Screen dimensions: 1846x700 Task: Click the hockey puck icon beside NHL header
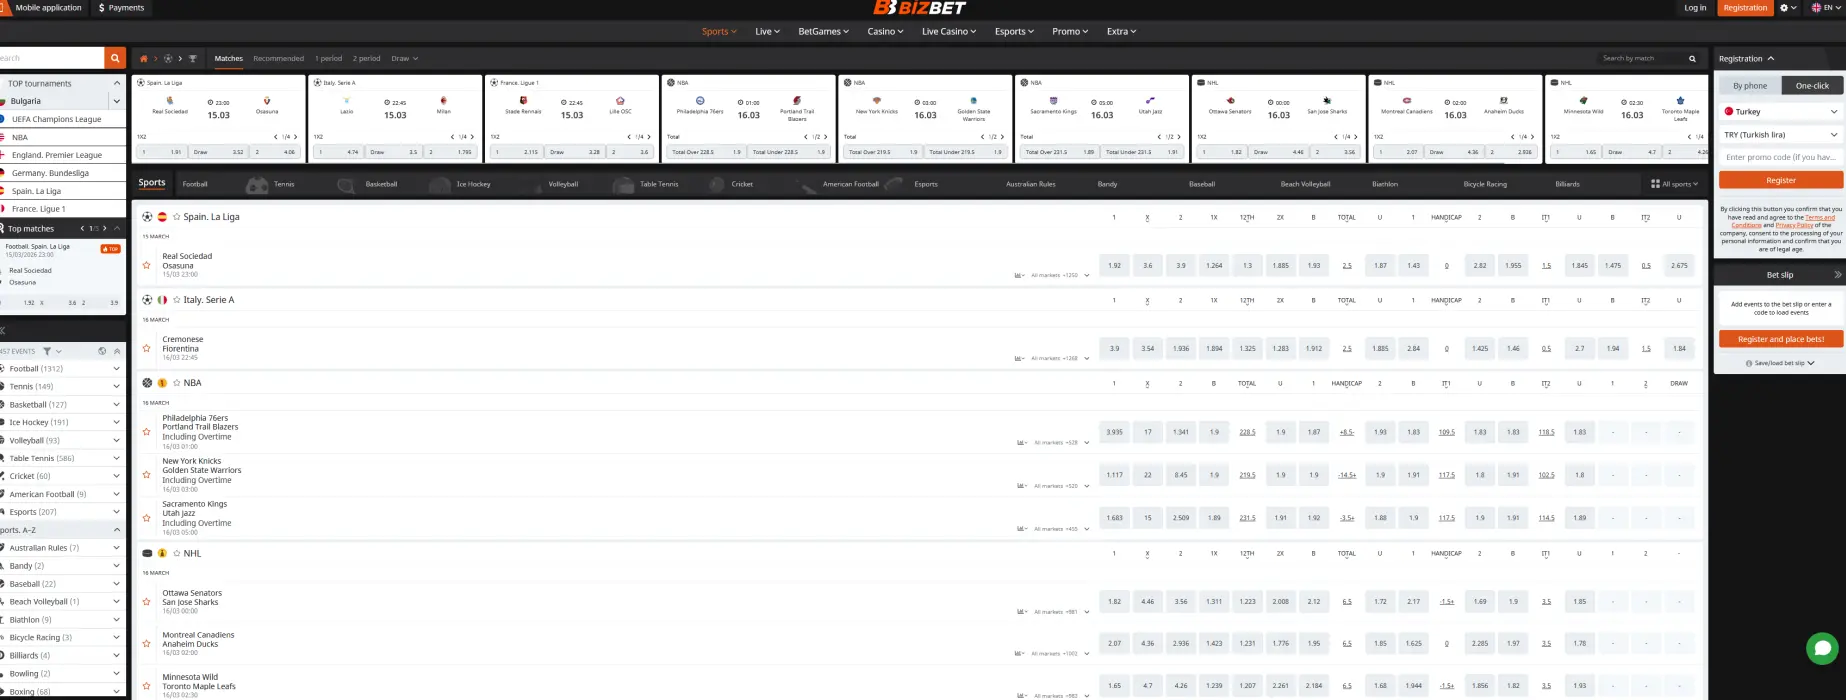147,553
